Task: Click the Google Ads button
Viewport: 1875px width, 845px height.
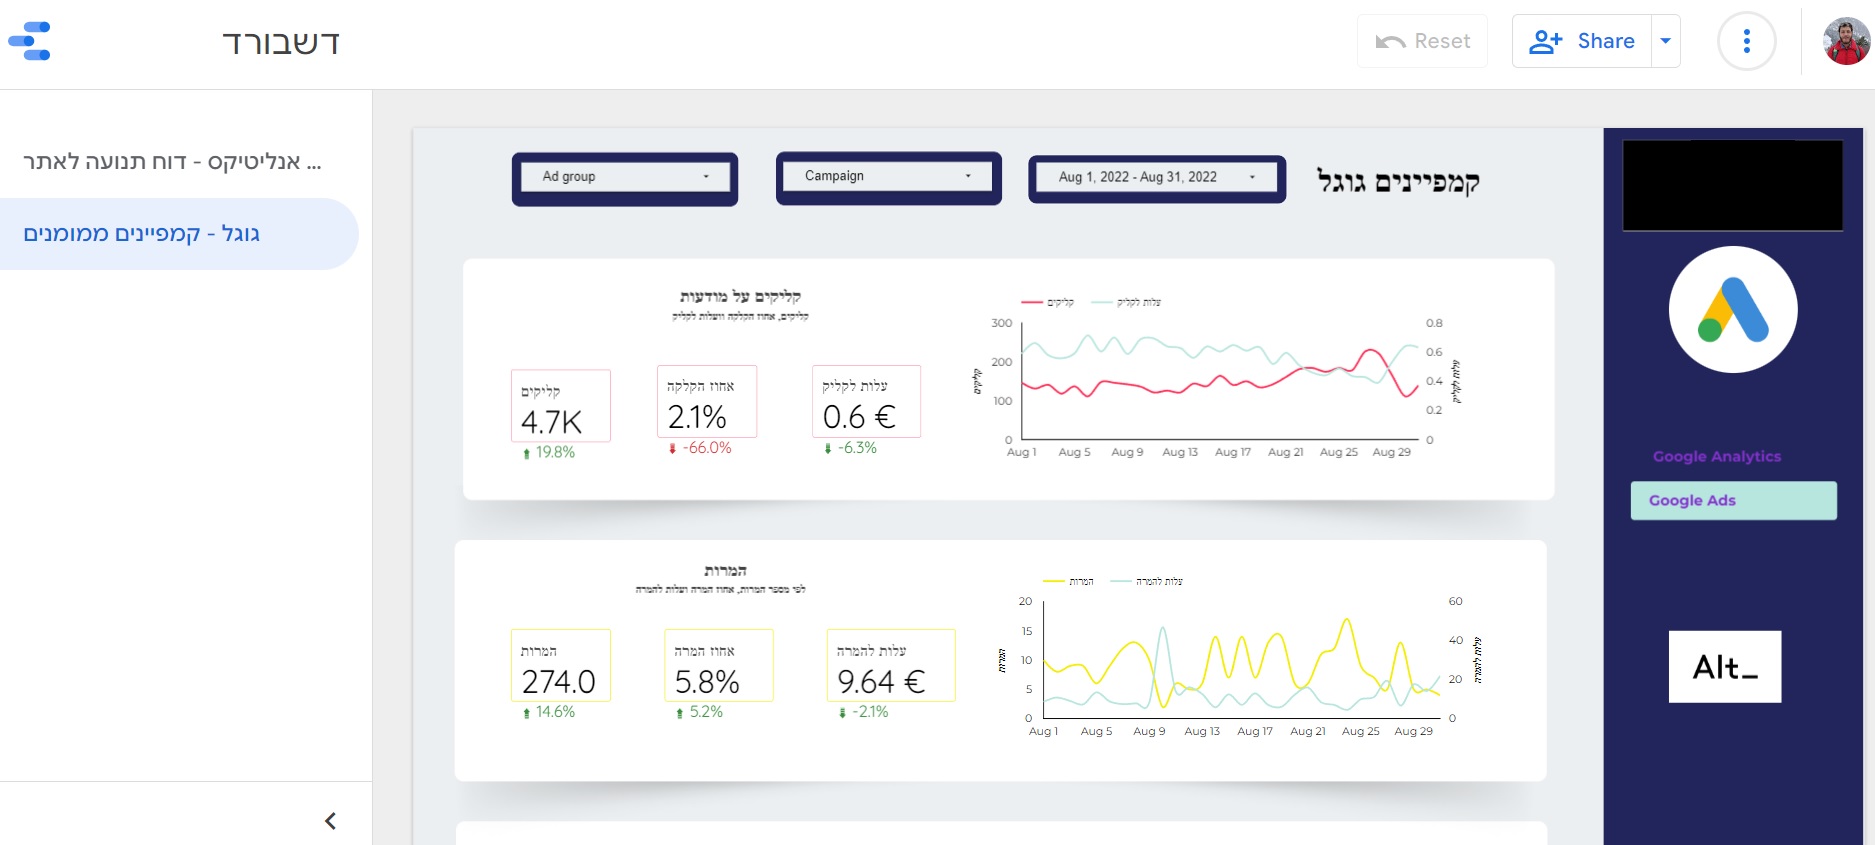Action: pos(1733,500)
